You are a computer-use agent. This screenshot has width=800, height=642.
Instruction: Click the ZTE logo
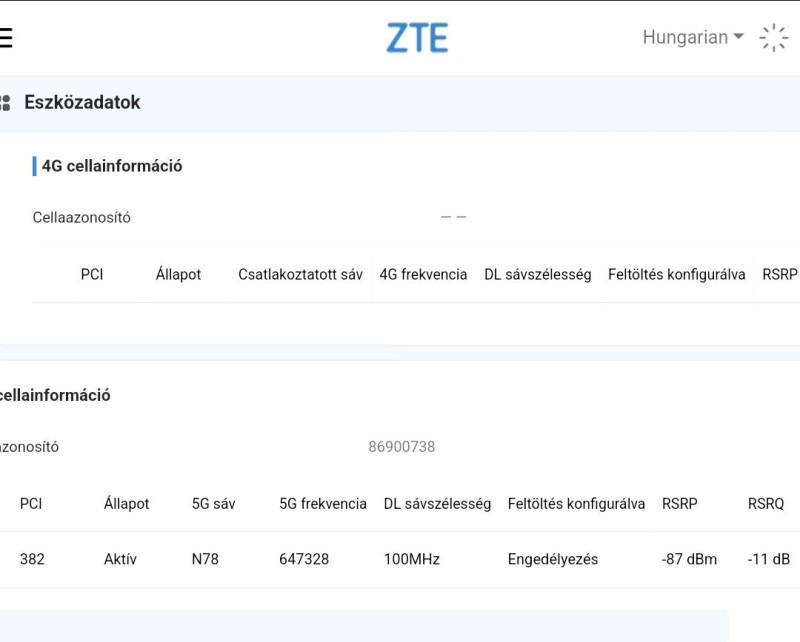click(x=417, y=38)
